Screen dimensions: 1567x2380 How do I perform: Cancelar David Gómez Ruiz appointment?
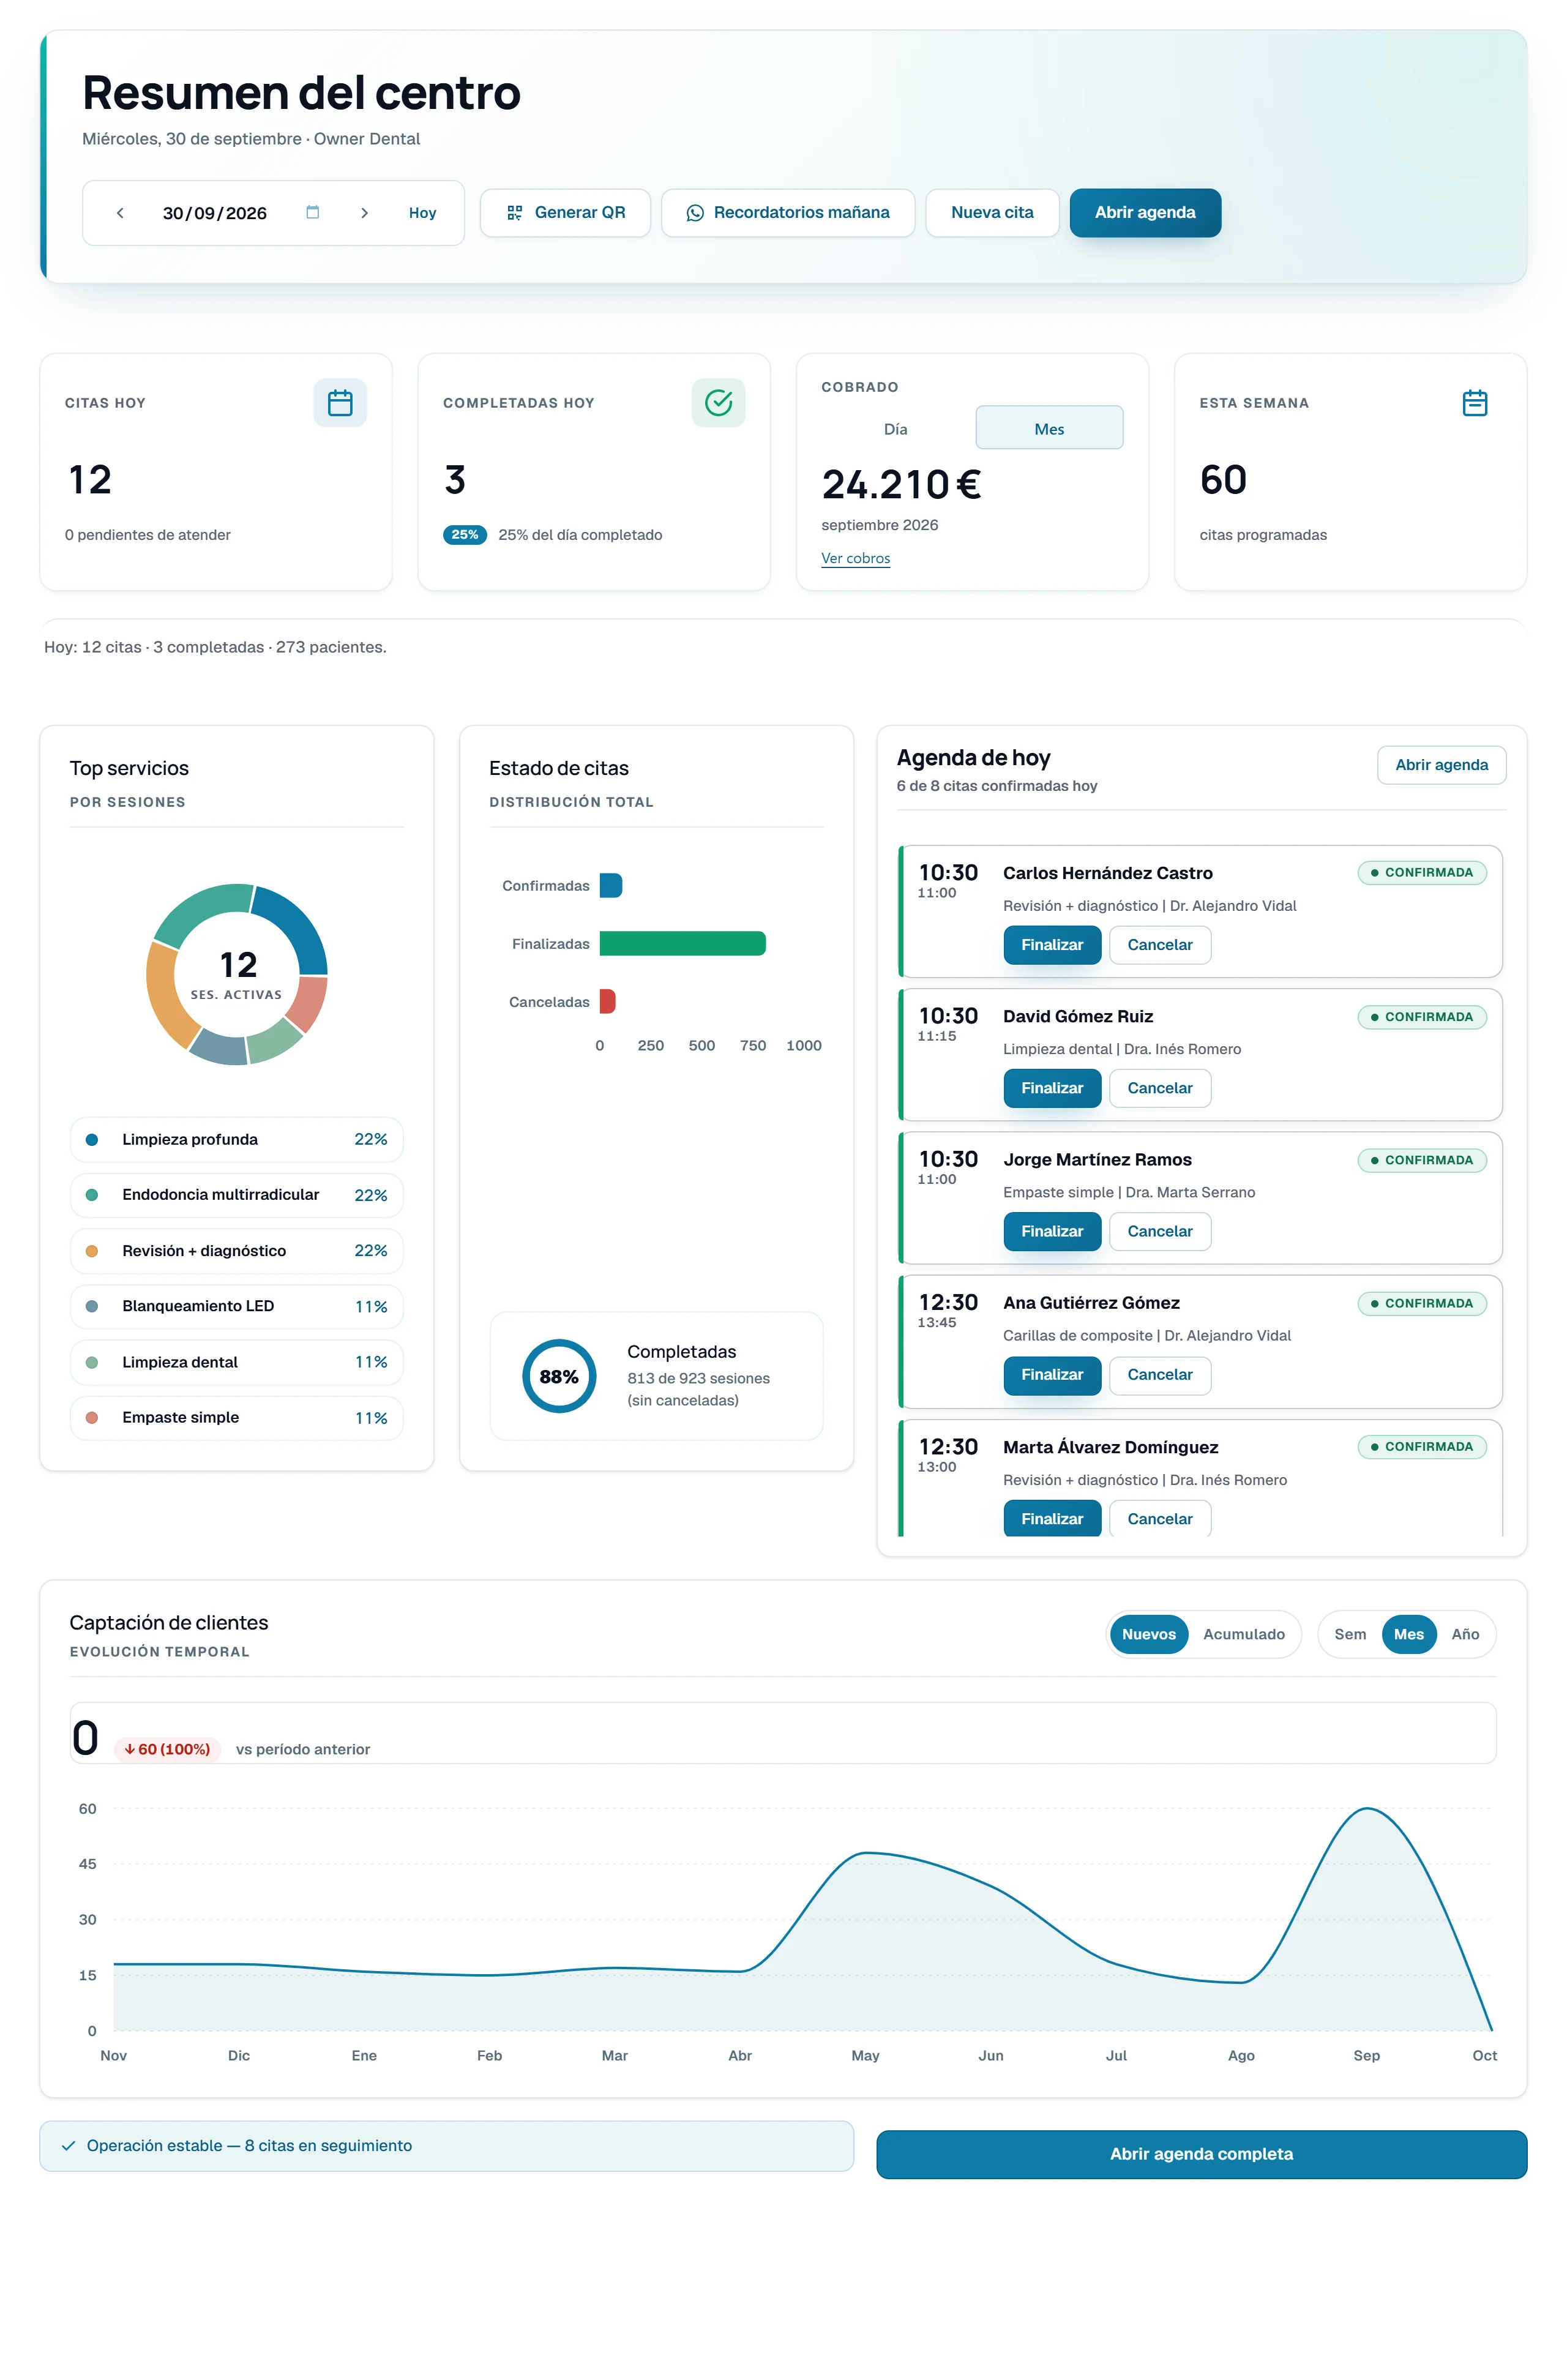1160,1088
